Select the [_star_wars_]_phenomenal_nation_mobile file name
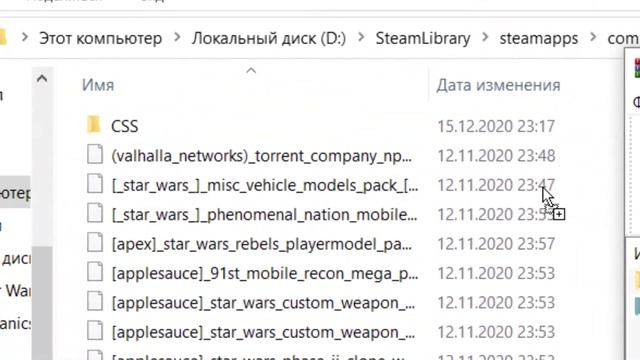The height and width of the screenshot is (360, 640). coord(264,215)
